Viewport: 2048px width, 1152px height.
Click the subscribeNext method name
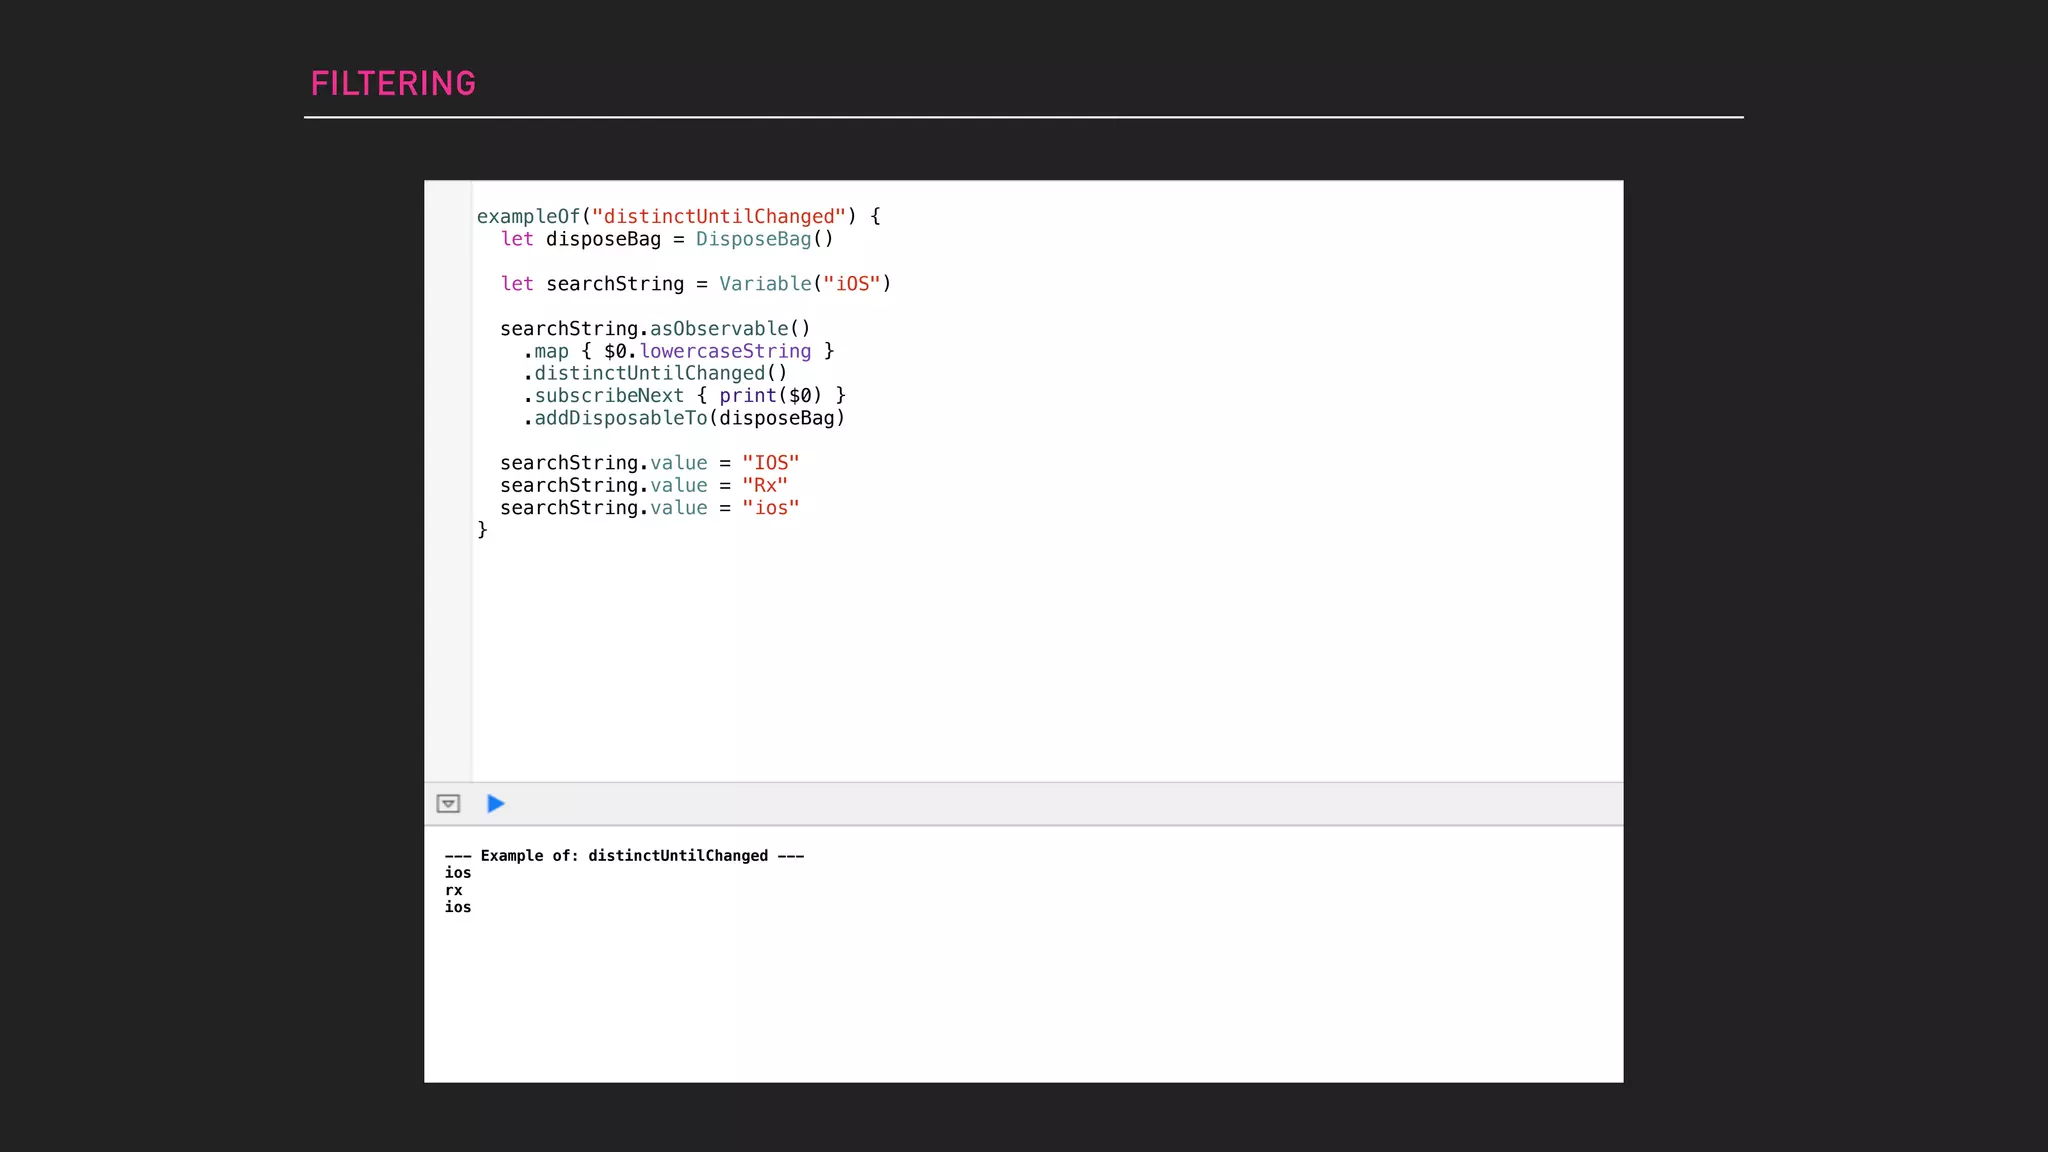tap(608, 396)
